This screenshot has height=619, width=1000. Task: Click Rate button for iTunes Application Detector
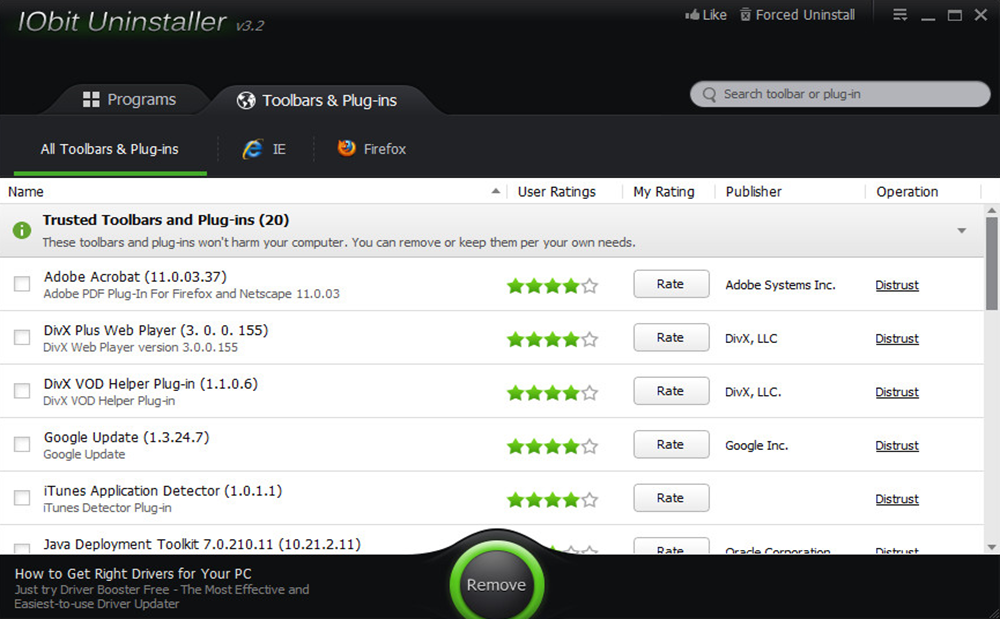pyautogui.click(x=671, y=498)
